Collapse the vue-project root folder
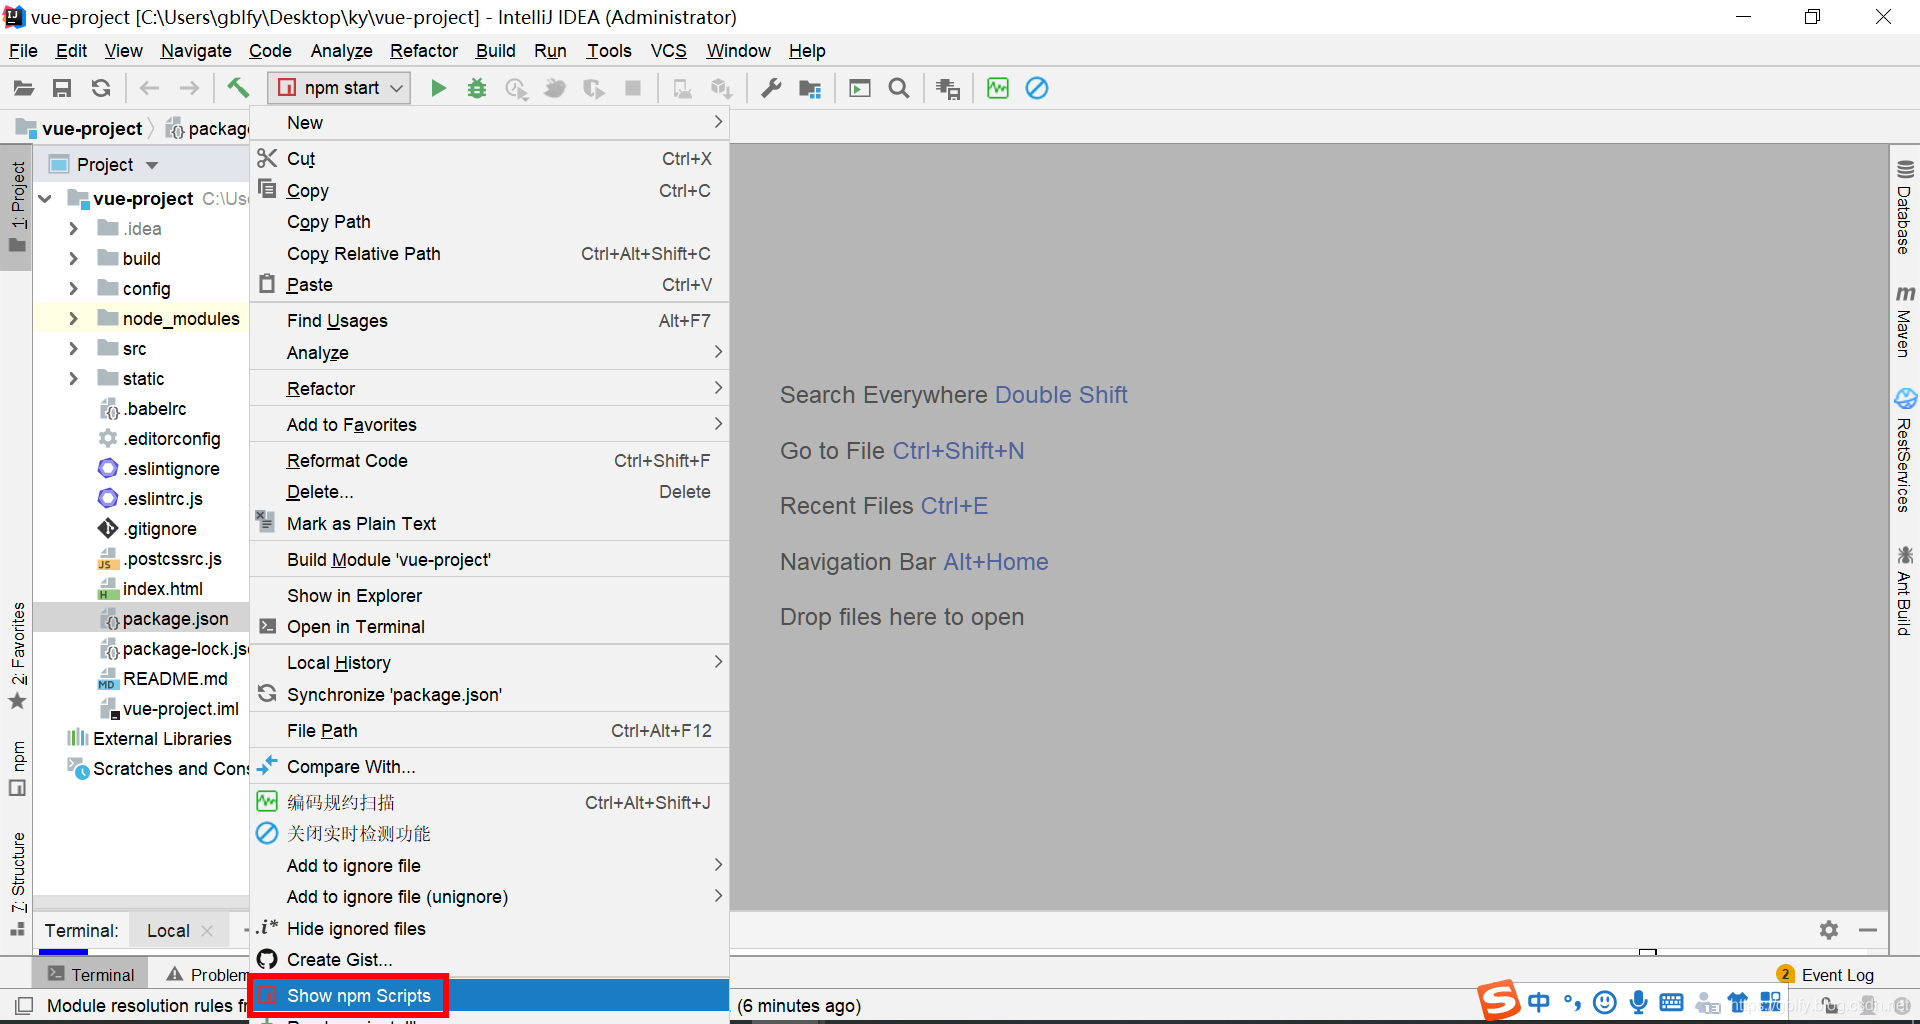The width and height of the screenshot is (1920, 1024). point(45,199)
